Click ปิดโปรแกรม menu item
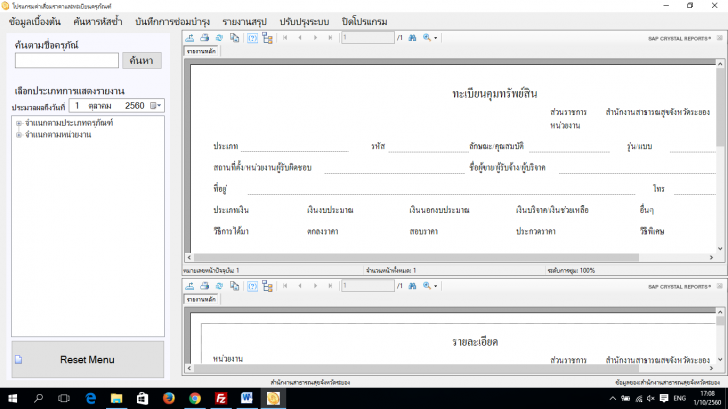Screen dimensions: 728x409 point(364,22)
